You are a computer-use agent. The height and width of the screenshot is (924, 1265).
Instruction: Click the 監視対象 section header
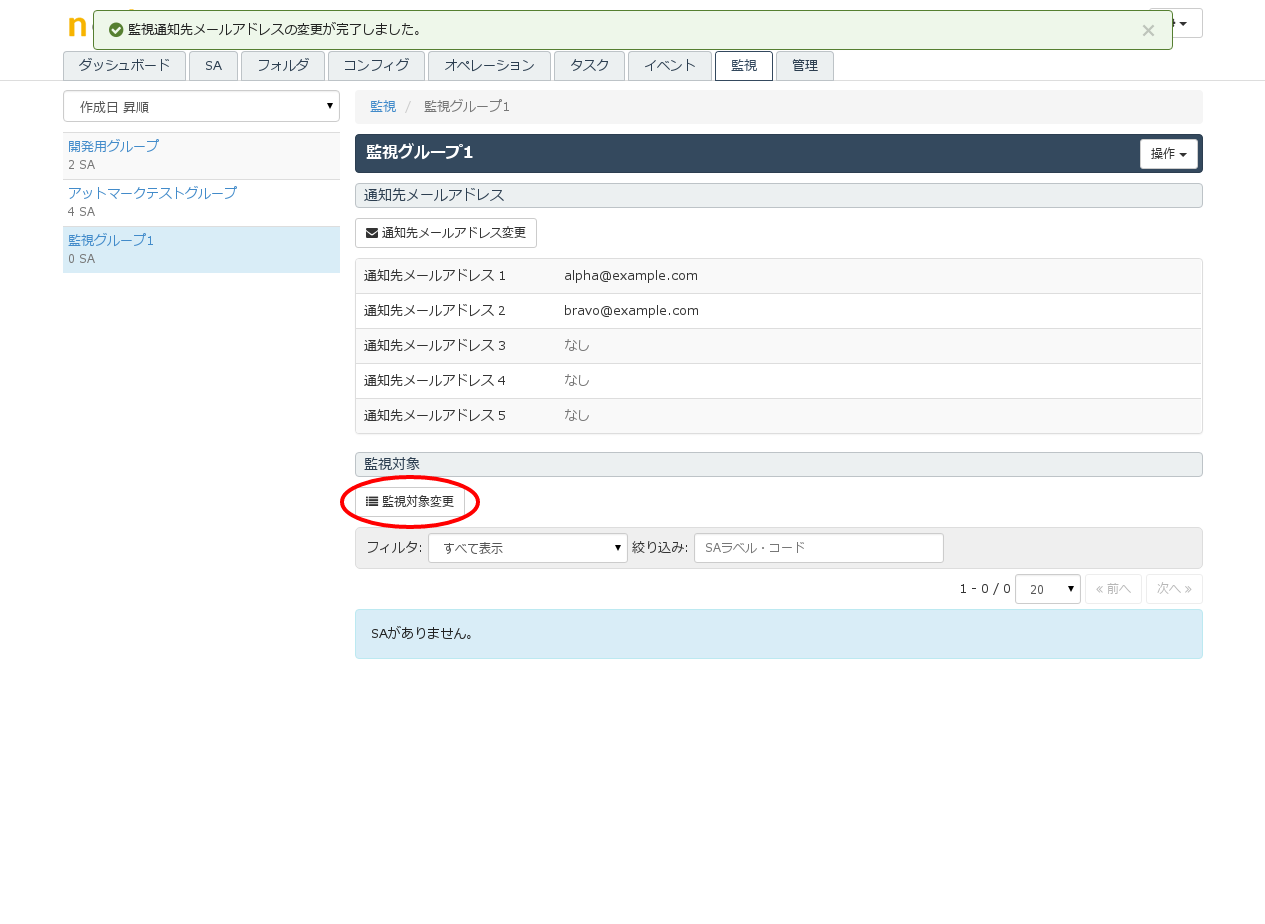(779, 464)
